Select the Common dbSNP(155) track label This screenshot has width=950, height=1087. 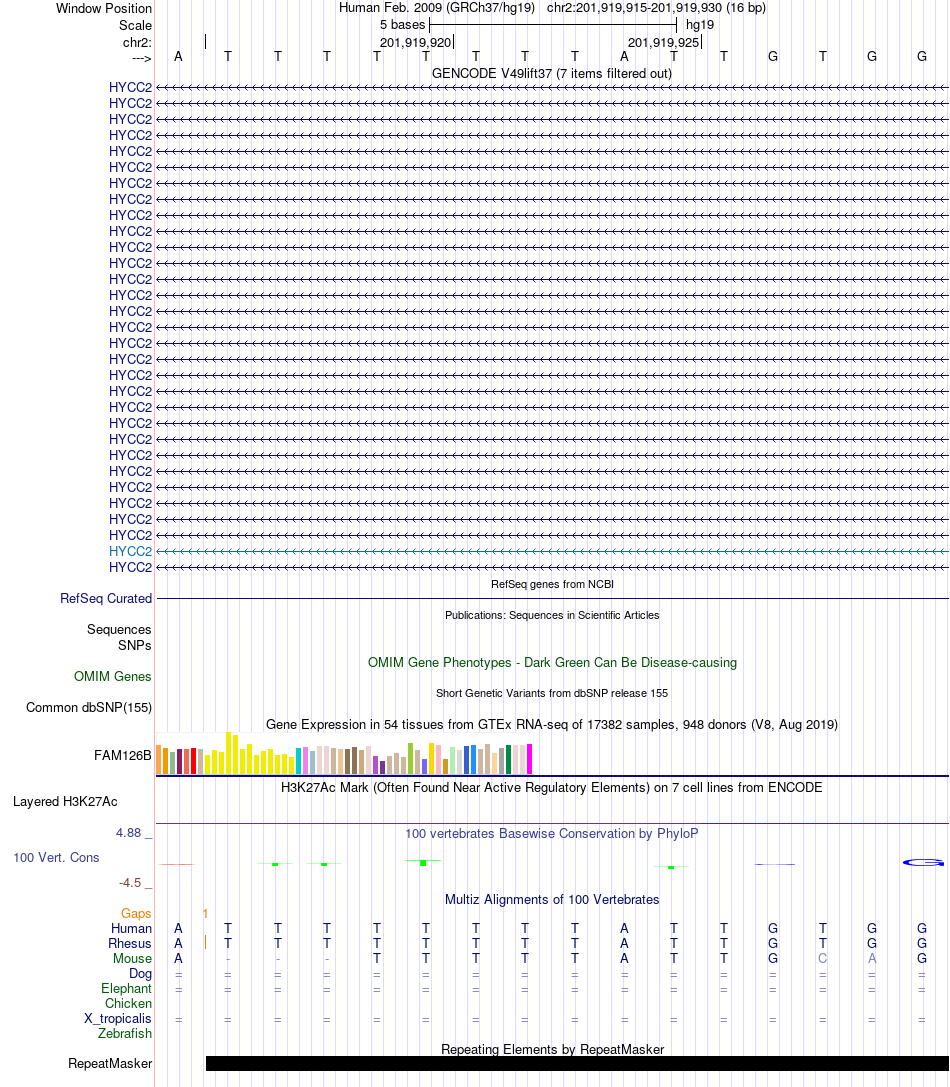pos(89,707)
